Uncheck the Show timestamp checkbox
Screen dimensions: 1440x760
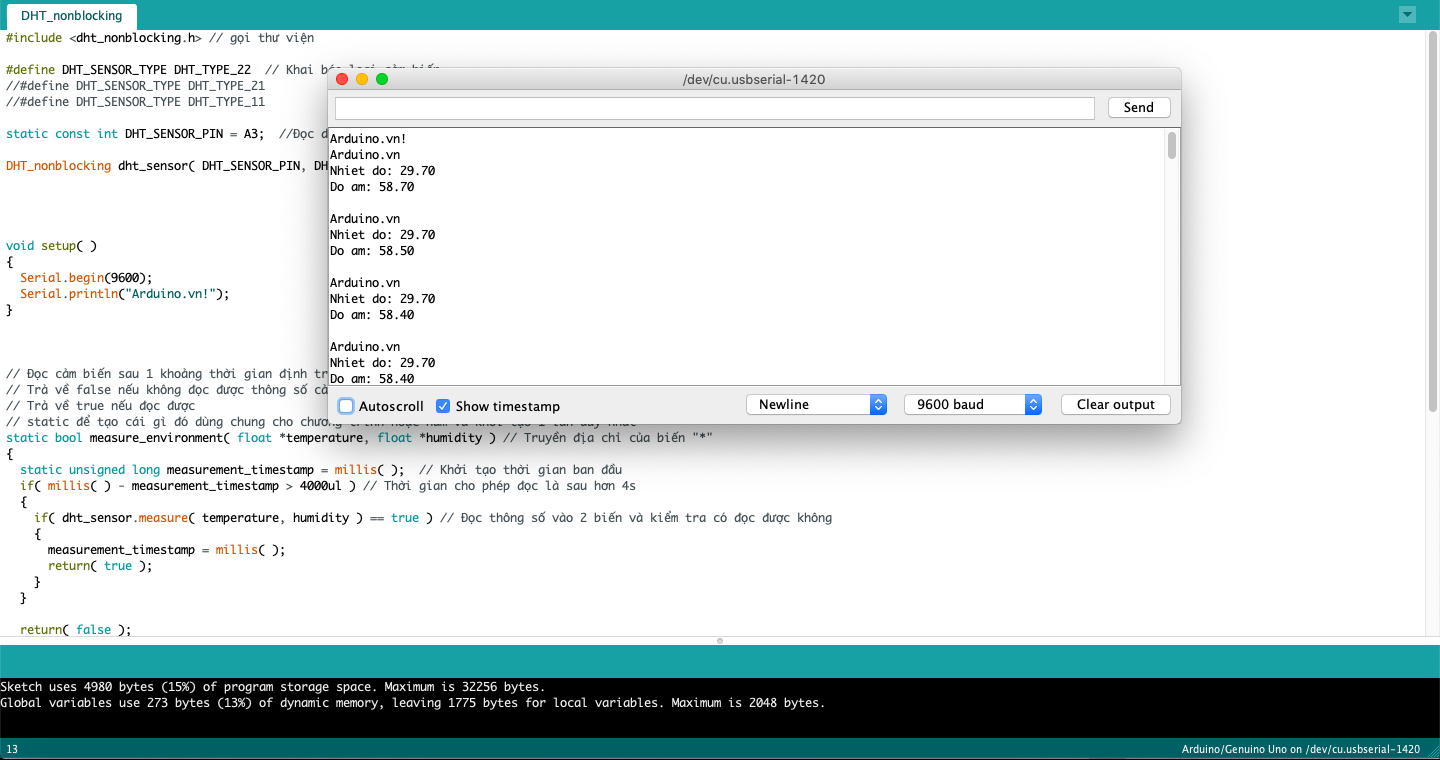pos(443,406)
